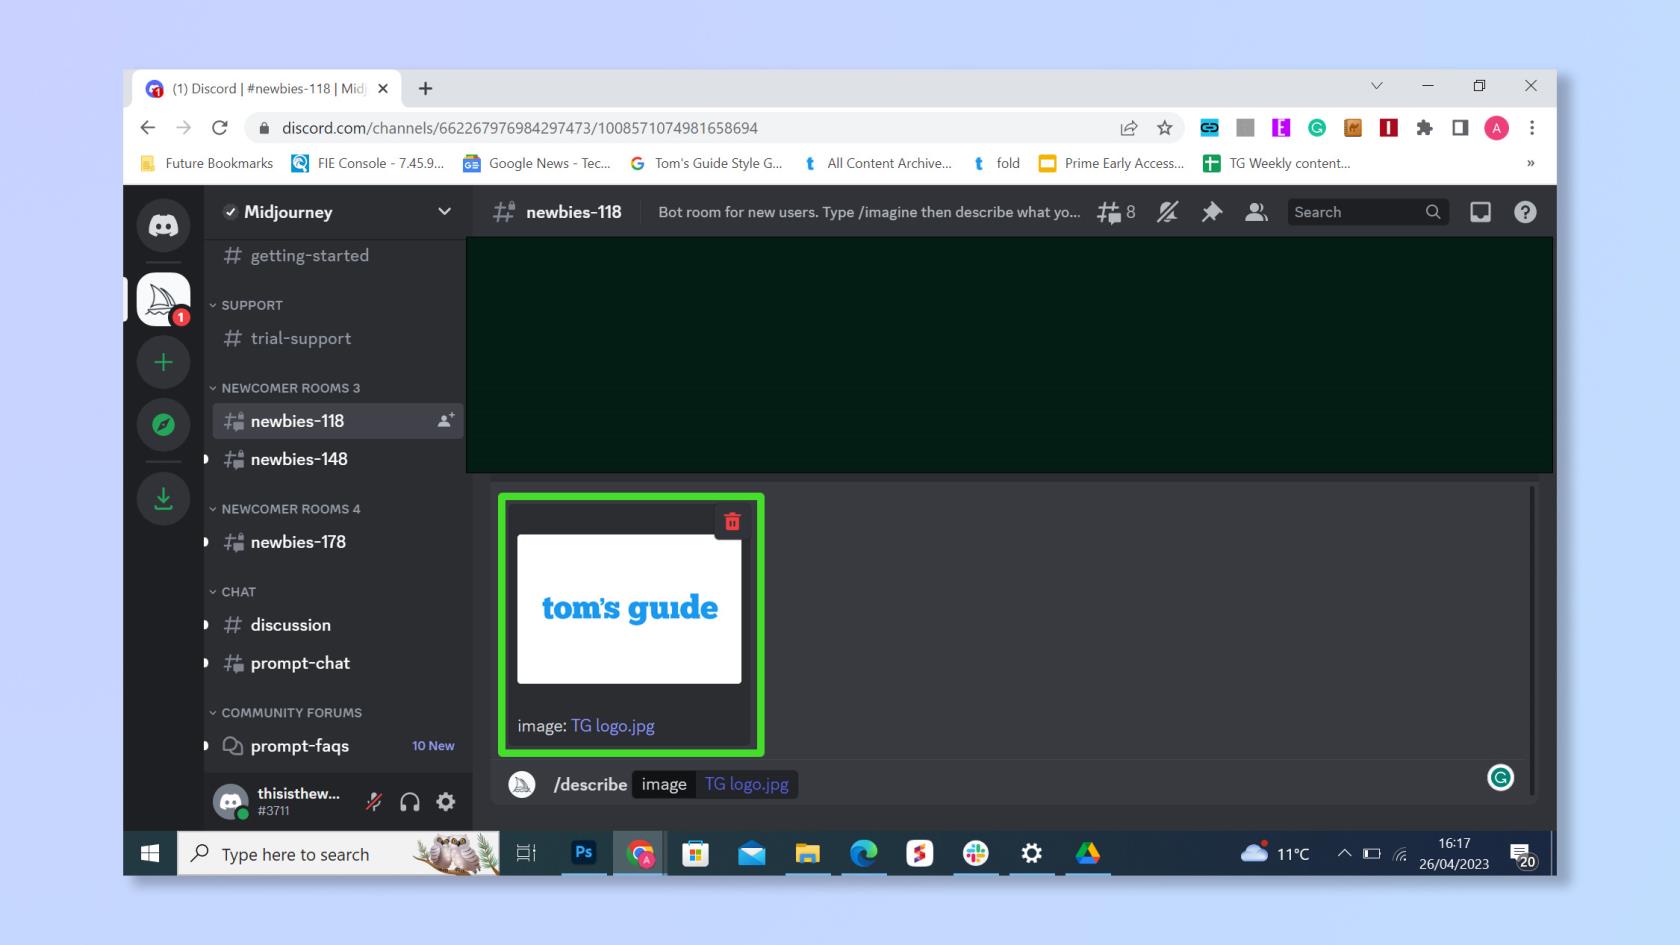This screenshot has height=945, width=1680.
Task: Share this page icon in address bar
Action: coord(1128,128)
